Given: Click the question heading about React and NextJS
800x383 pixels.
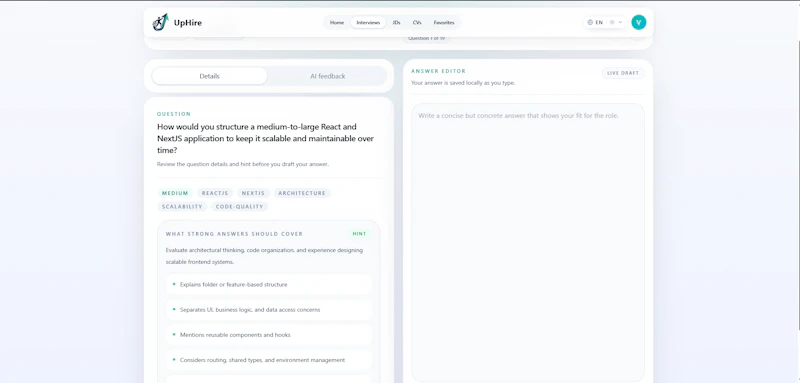Looking at the screenshot, I should pyautogui.click(x=265, y=139).
